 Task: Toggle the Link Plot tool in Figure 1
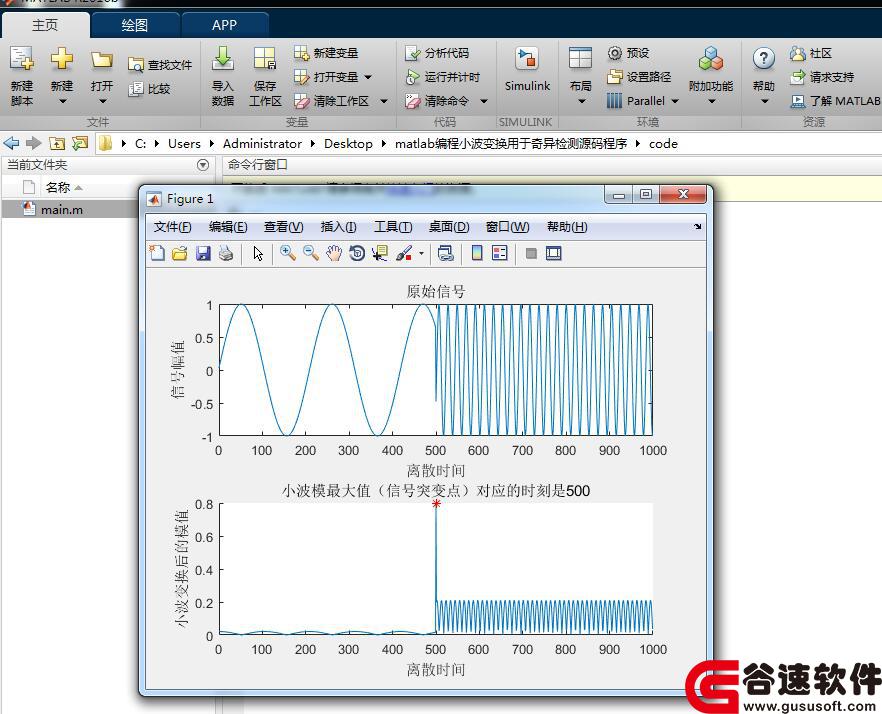446,253
